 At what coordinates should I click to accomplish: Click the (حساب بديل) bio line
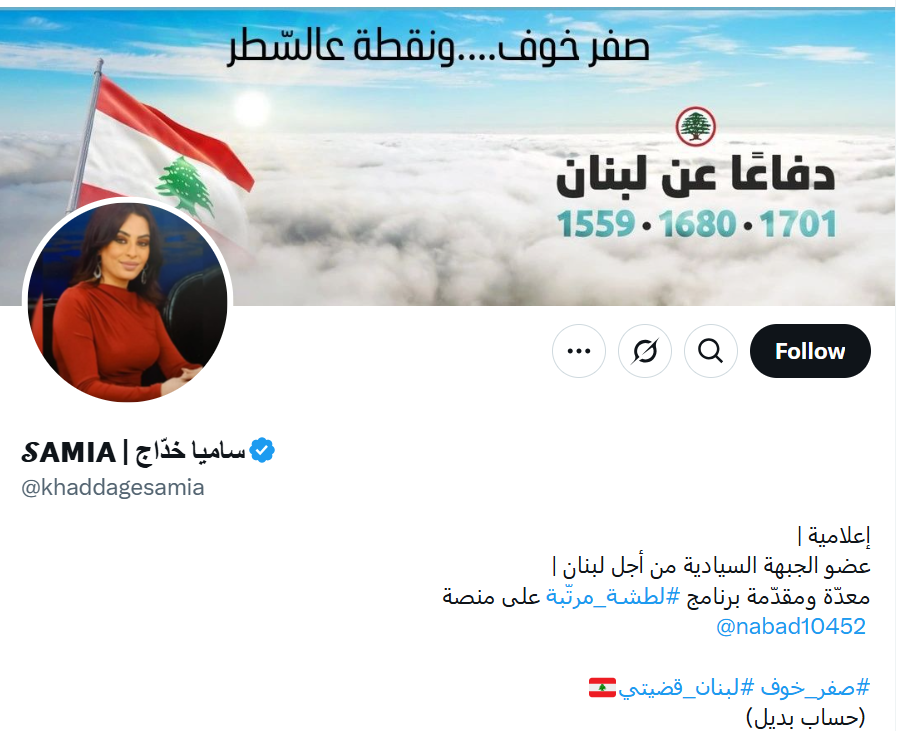click(806, 718)
